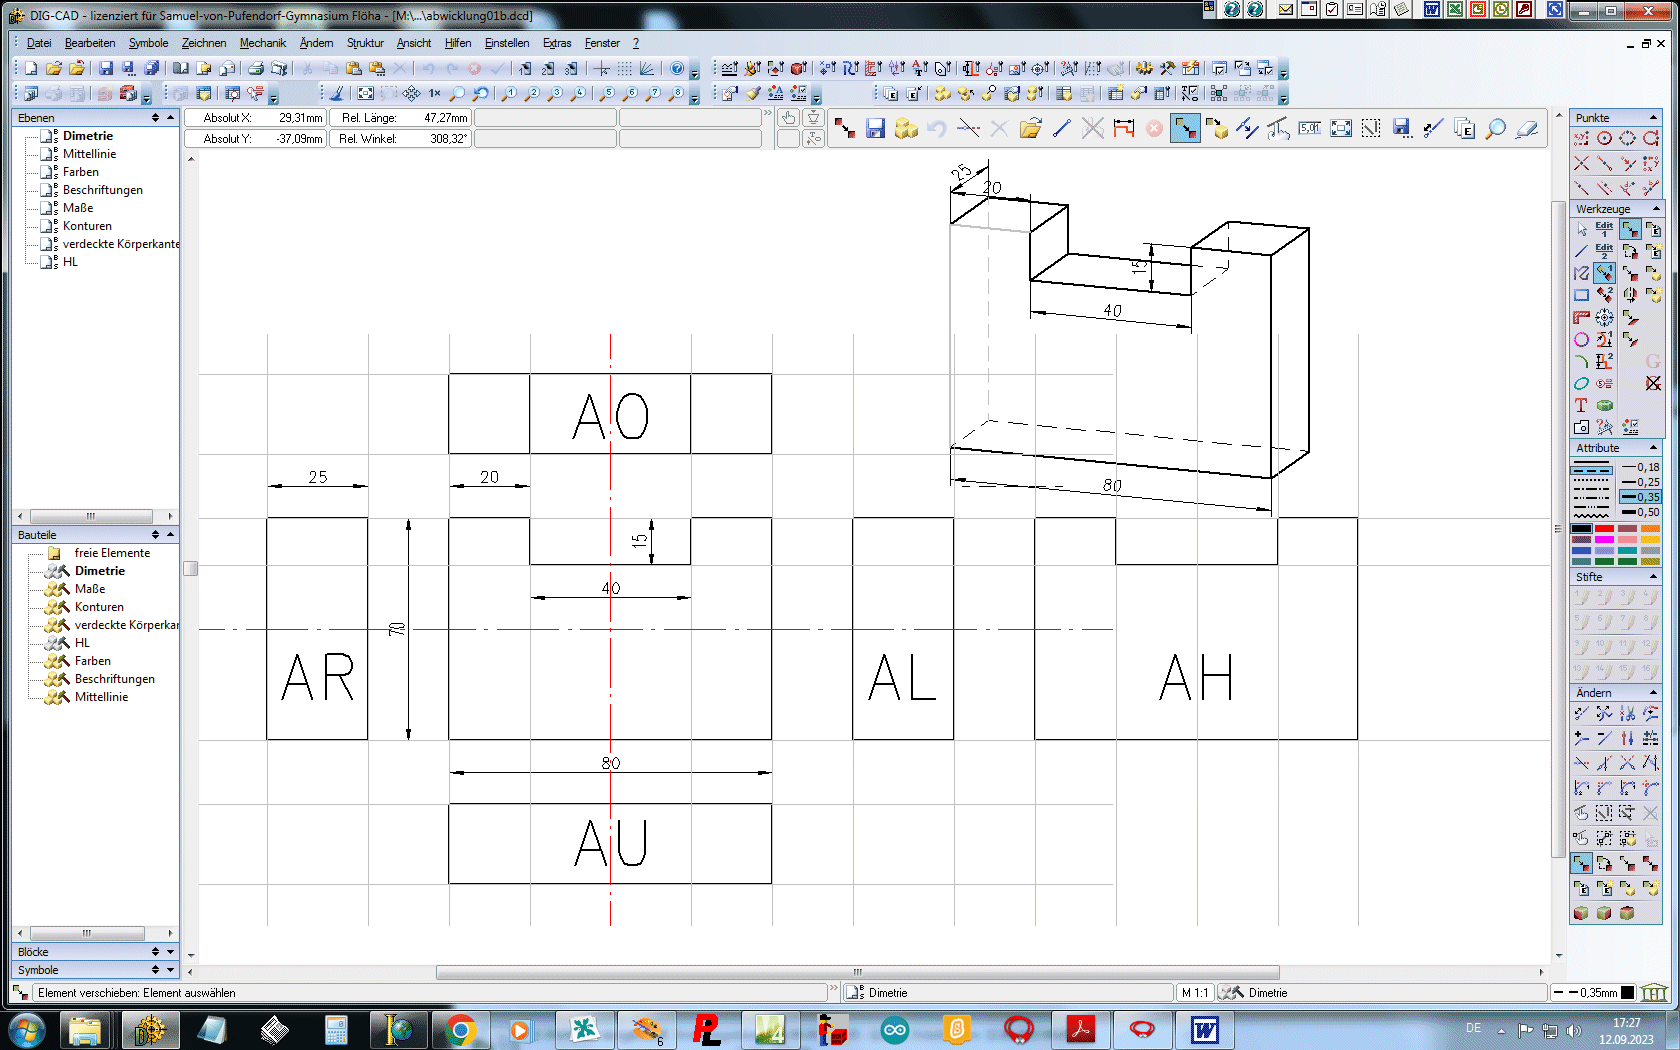Click the Save diskette icon in the top toolbar
The height and width of the screenshot is (1050, 1680).
click(105, 68)
